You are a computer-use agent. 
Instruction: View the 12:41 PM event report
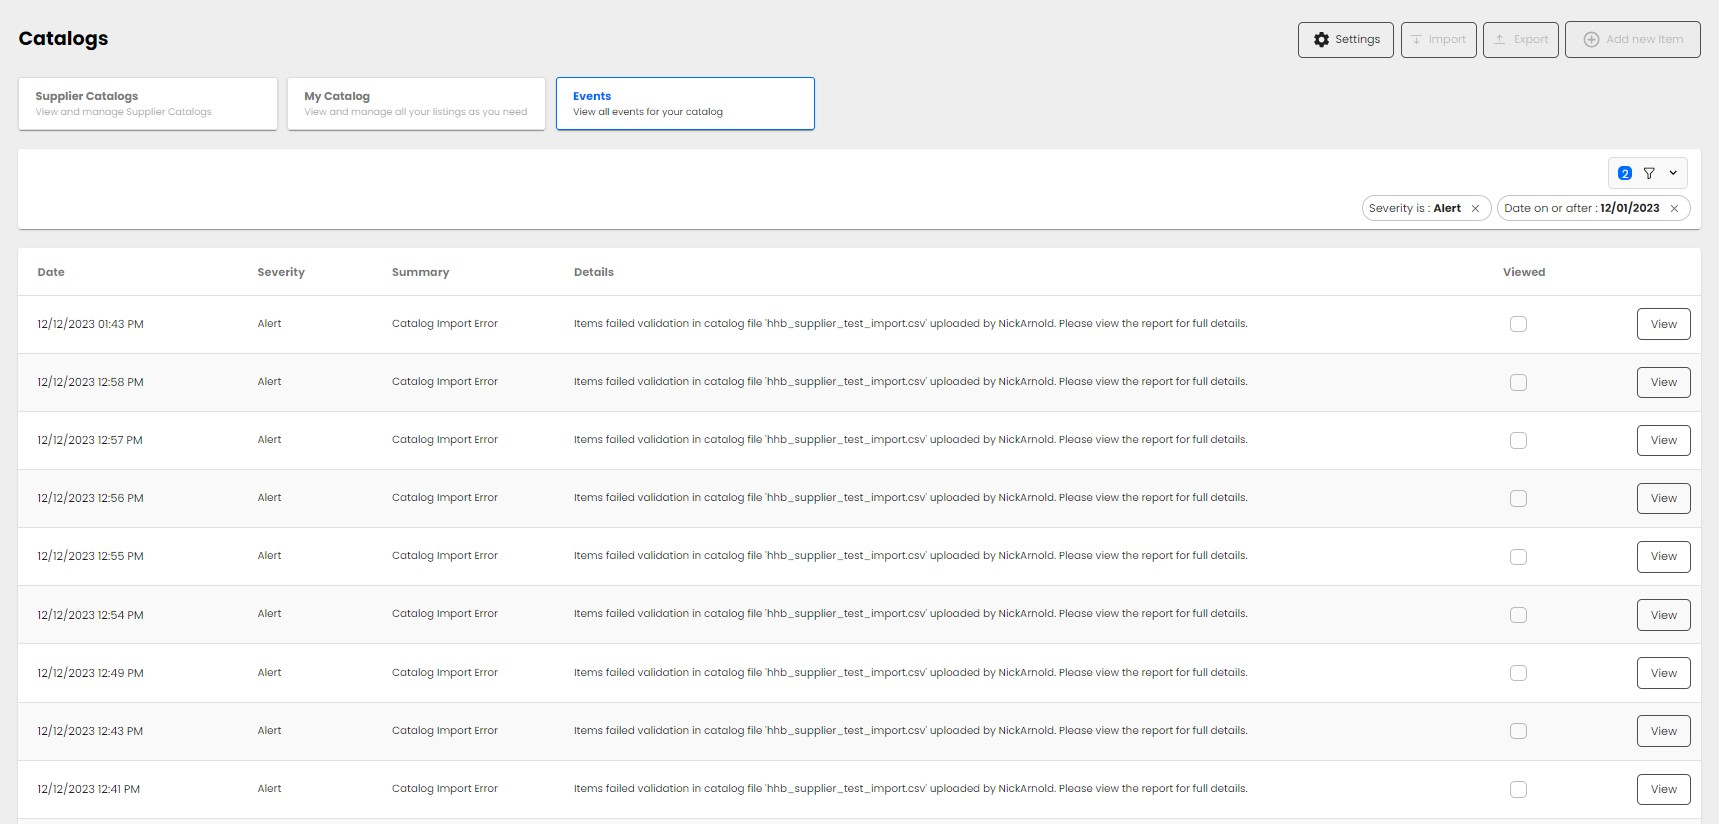tap(1663, 789)
